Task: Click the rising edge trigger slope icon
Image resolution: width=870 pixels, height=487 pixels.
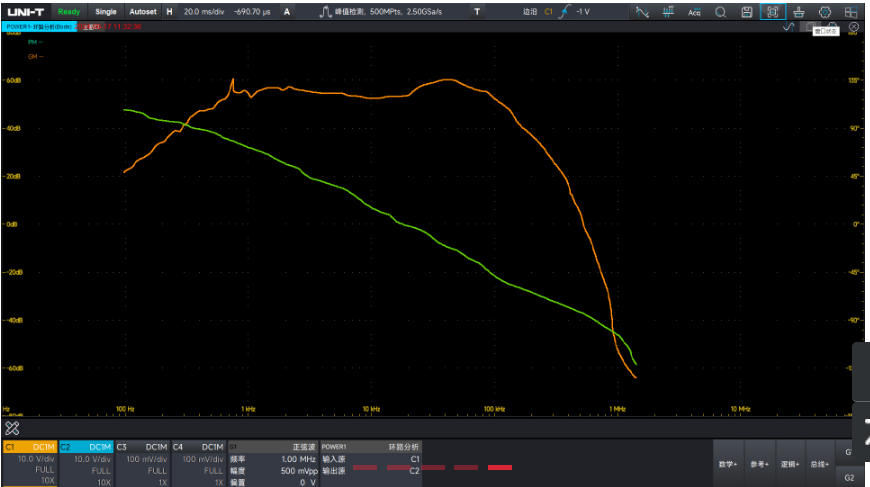Action: coord(564,12)
